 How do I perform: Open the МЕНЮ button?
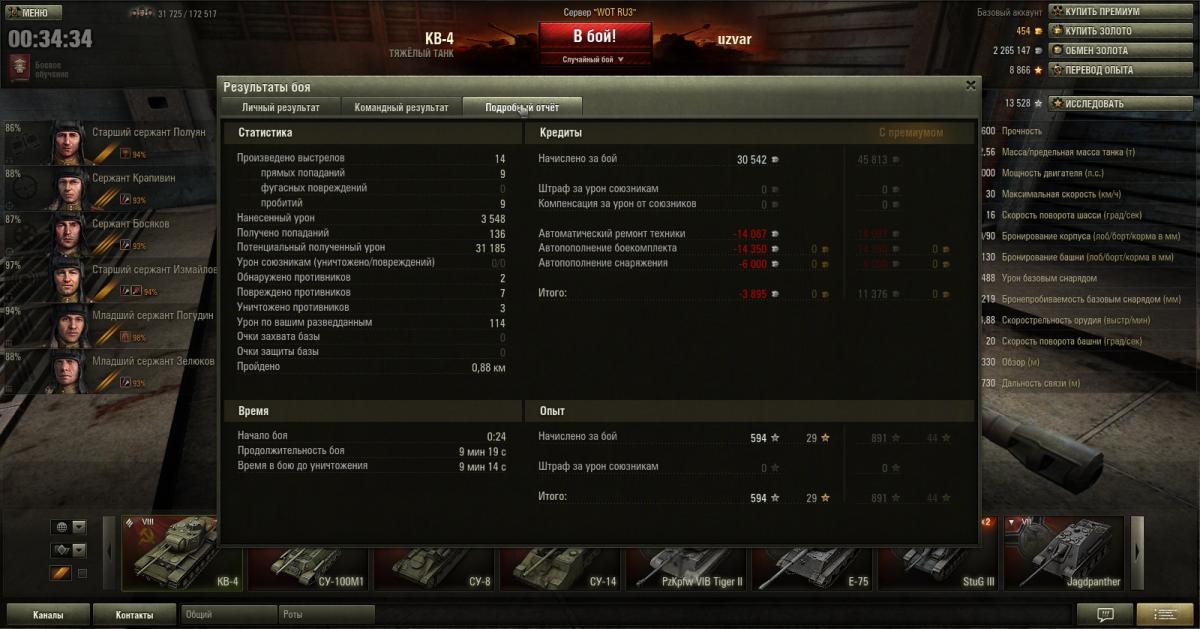34,13
